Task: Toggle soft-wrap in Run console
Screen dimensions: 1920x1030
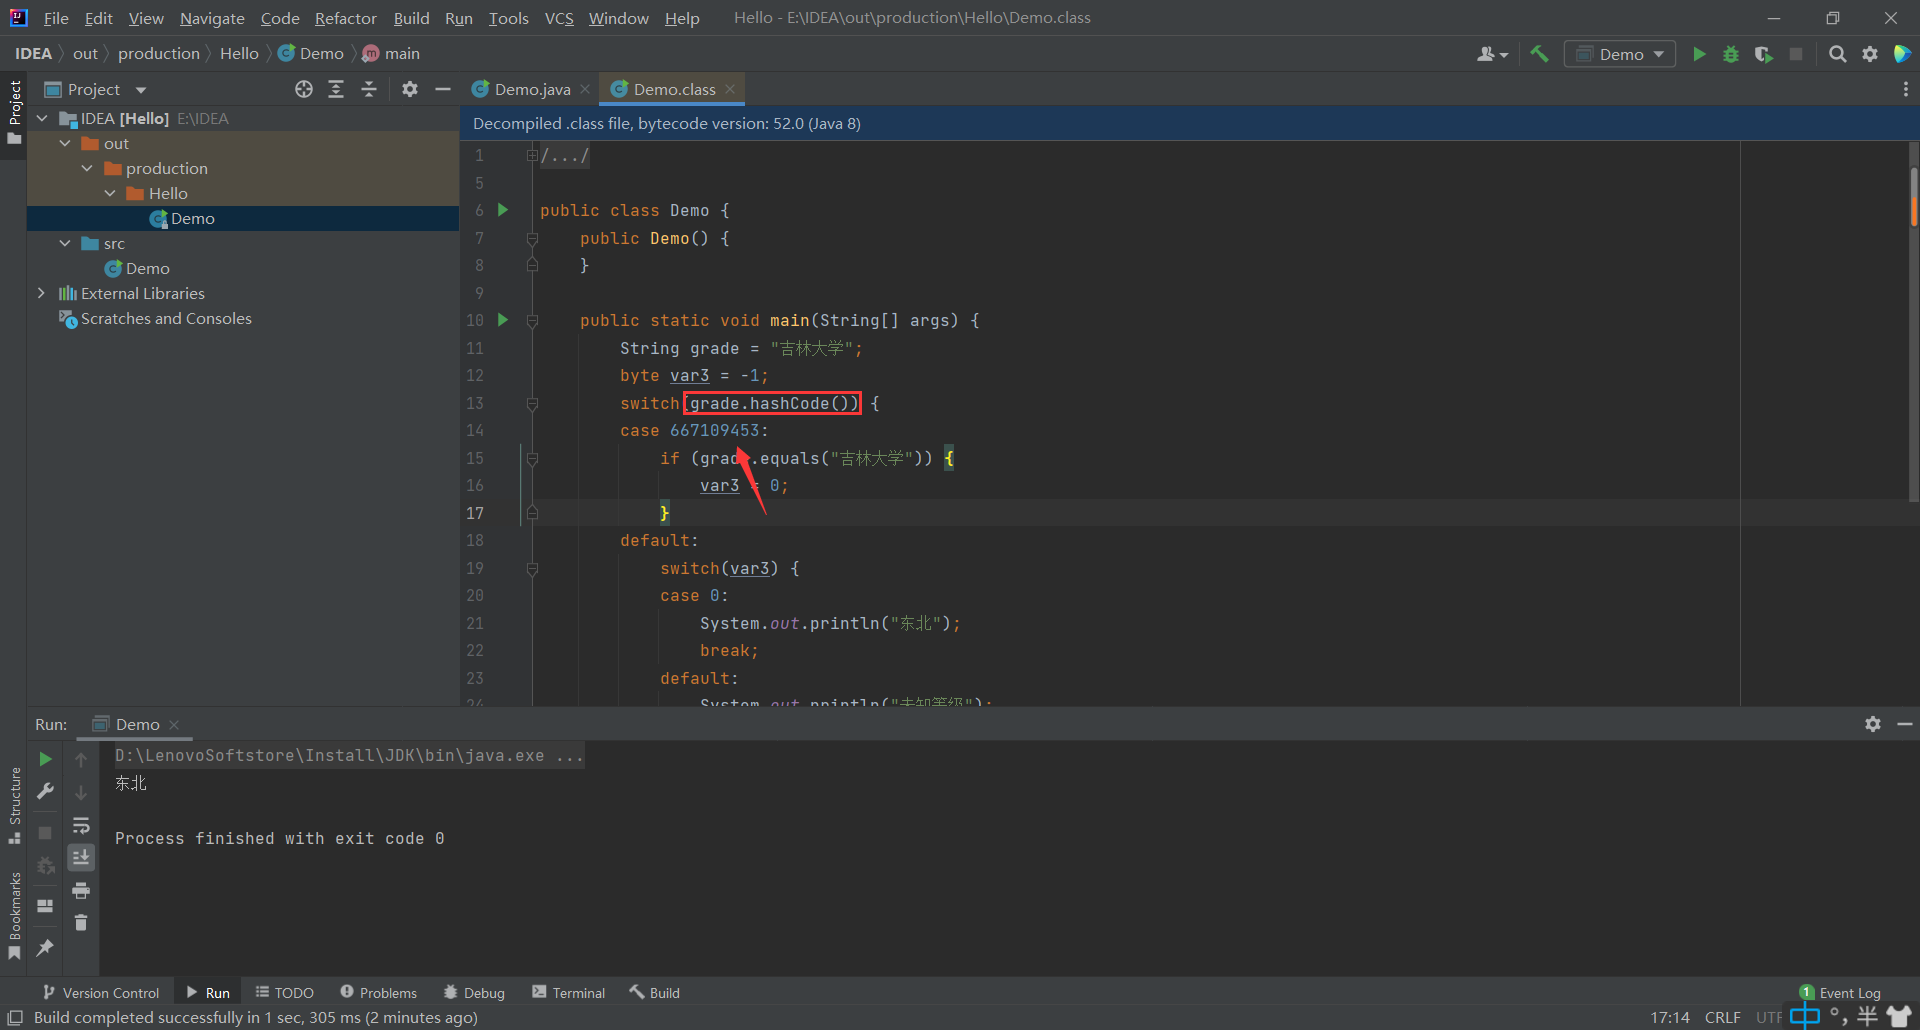Action: [x=81, y=825]
